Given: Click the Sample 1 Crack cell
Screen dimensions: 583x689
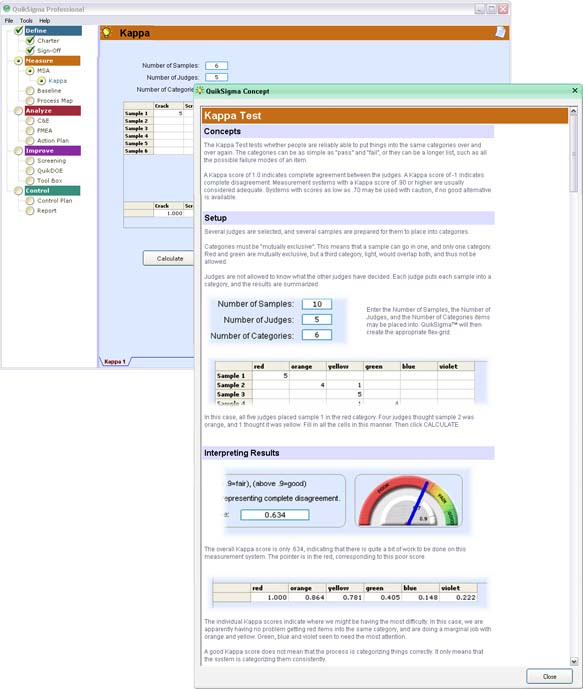Looking at the screenshot, I should 168,113.
